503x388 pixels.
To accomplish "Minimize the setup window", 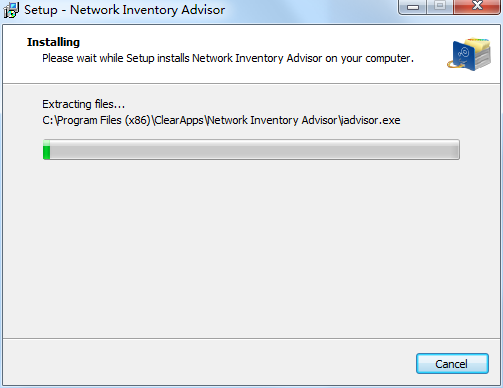I will click(x=413, y=6).
